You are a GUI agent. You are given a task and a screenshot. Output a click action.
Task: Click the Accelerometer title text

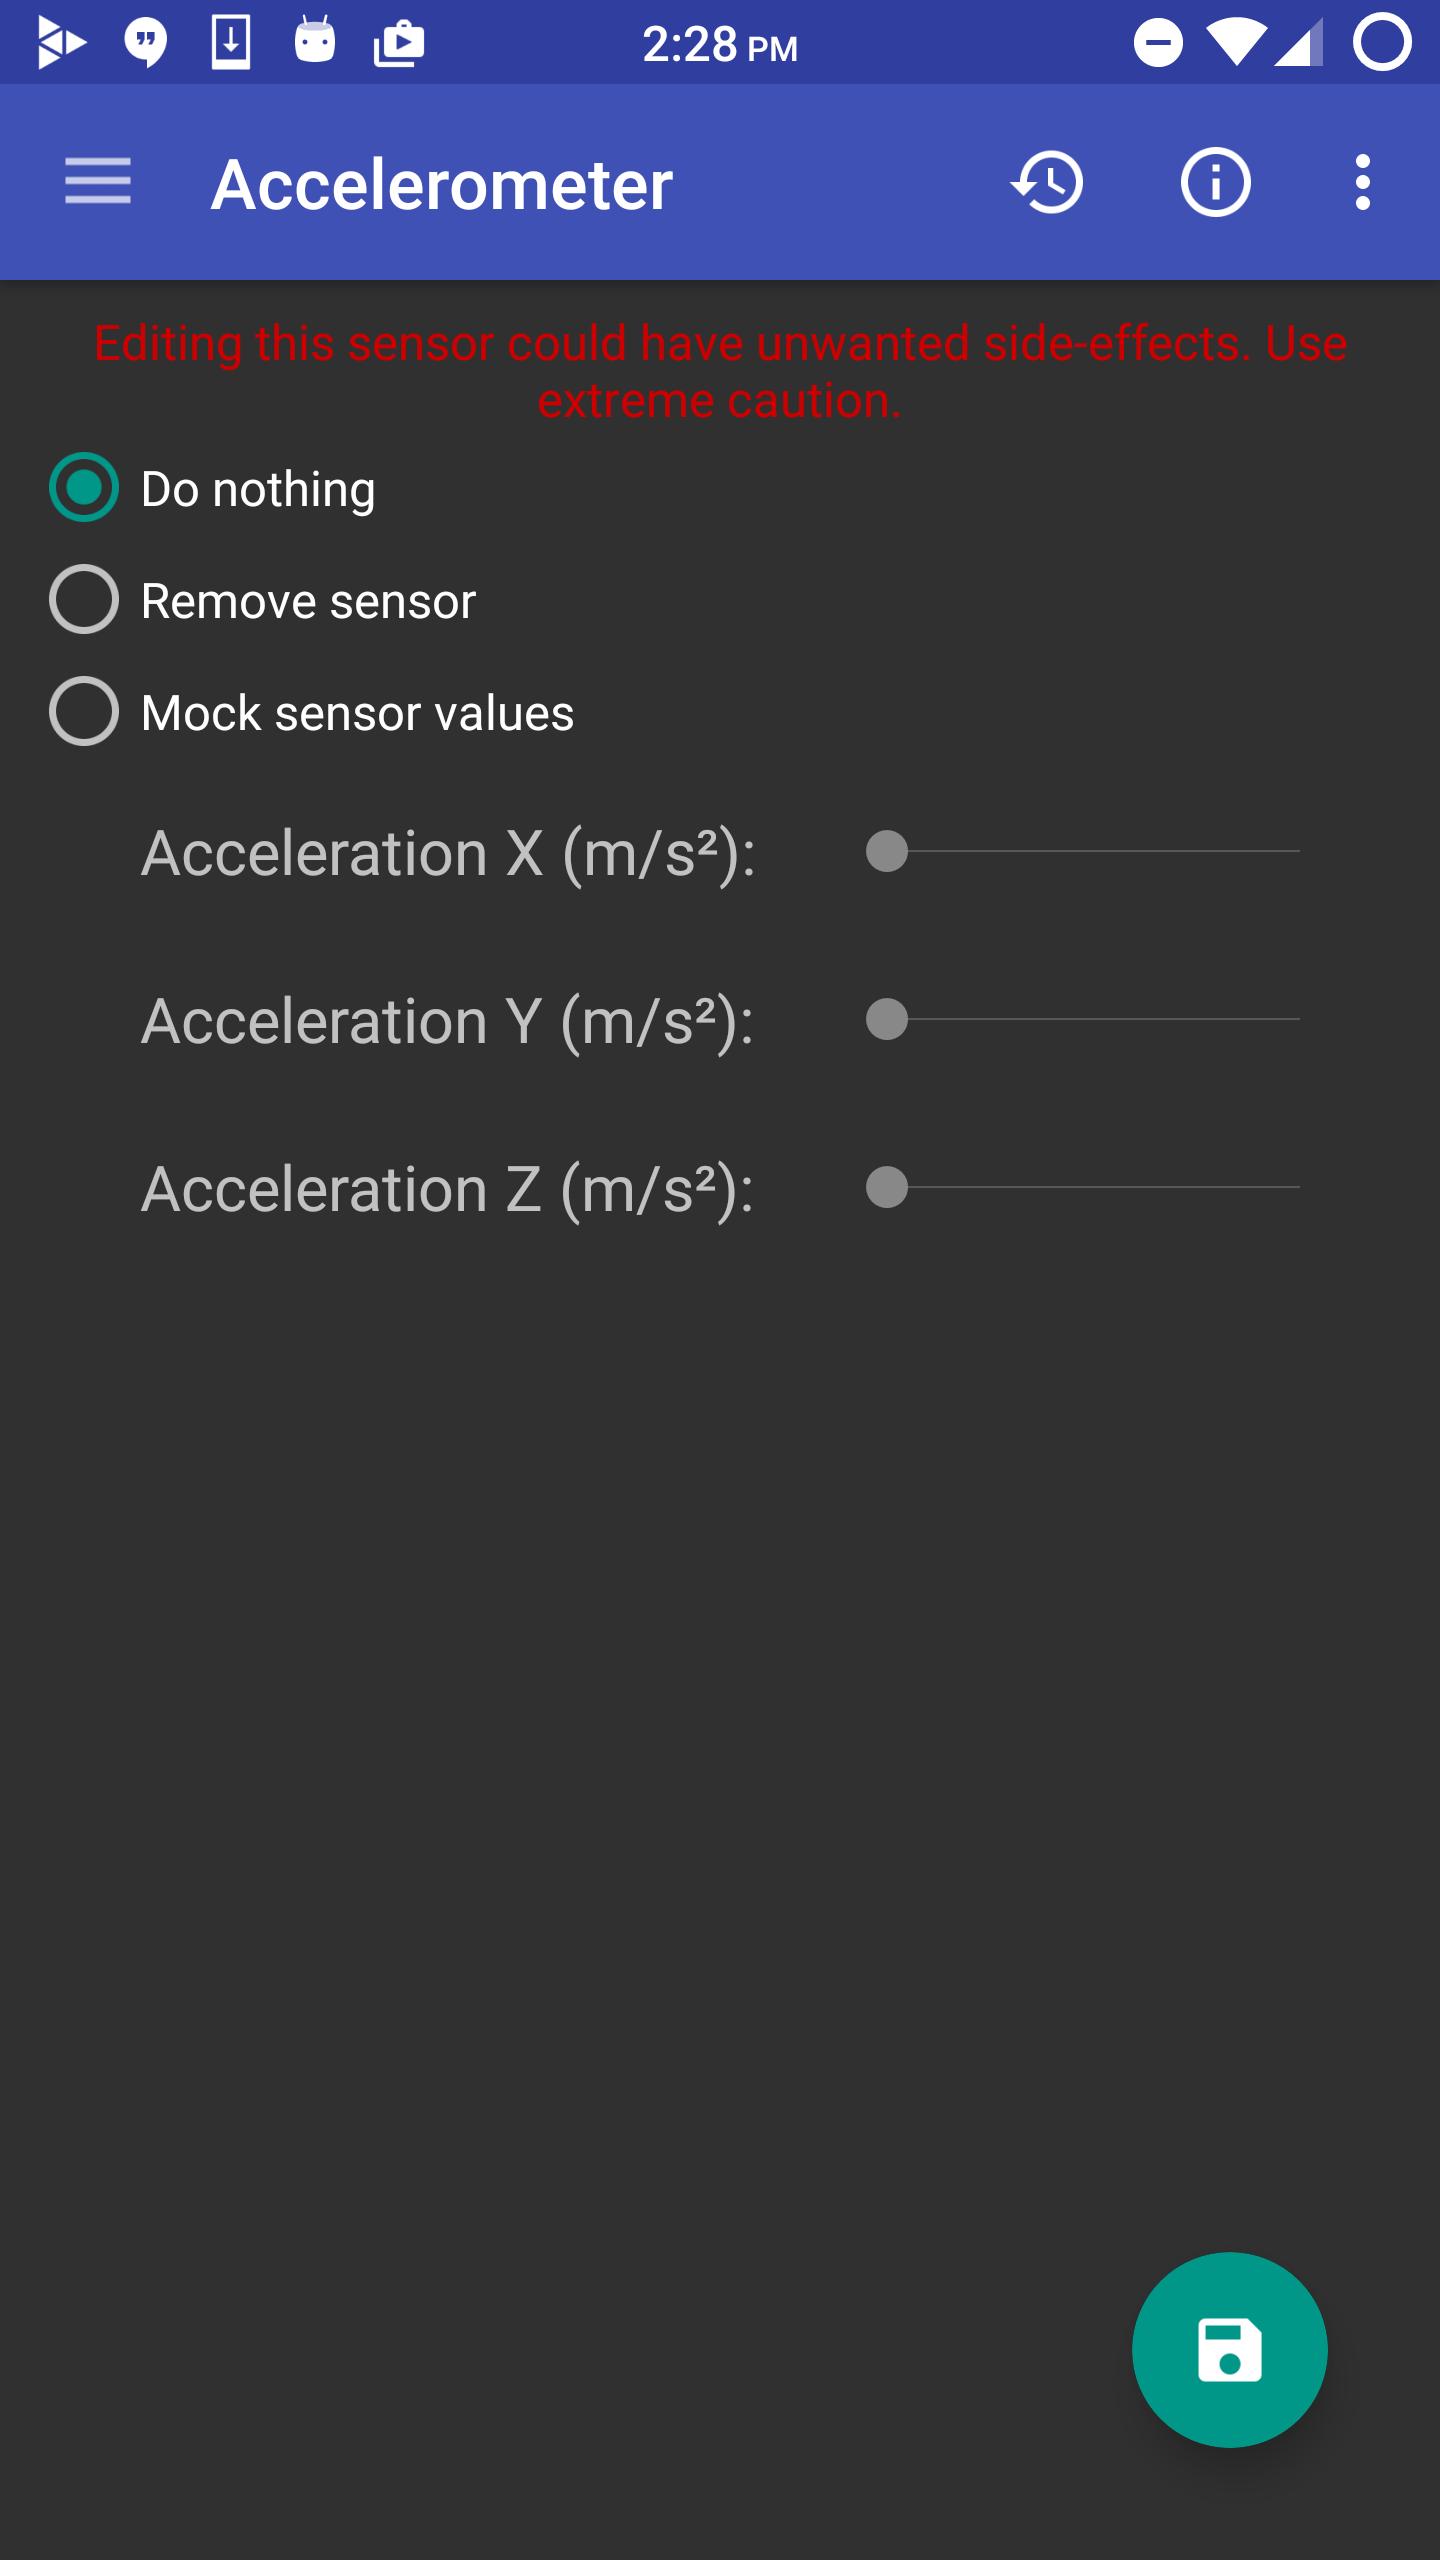point(442,184)
